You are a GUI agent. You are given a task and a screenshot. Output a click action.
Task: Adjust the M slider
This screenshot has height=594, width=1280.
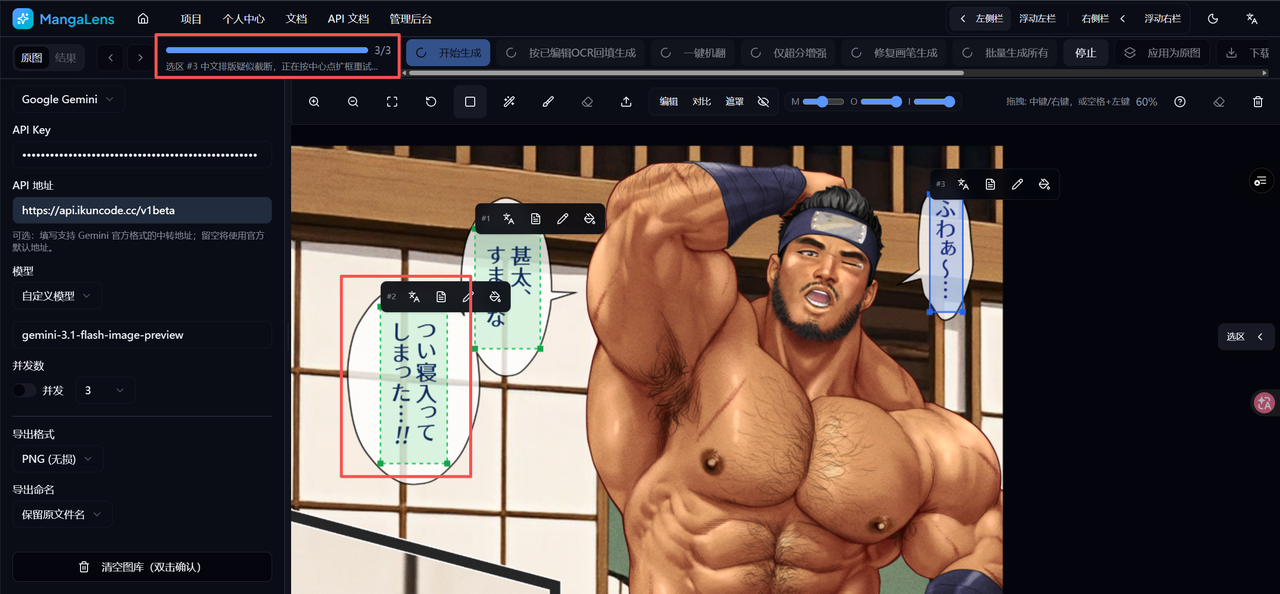tap(823, 102)
